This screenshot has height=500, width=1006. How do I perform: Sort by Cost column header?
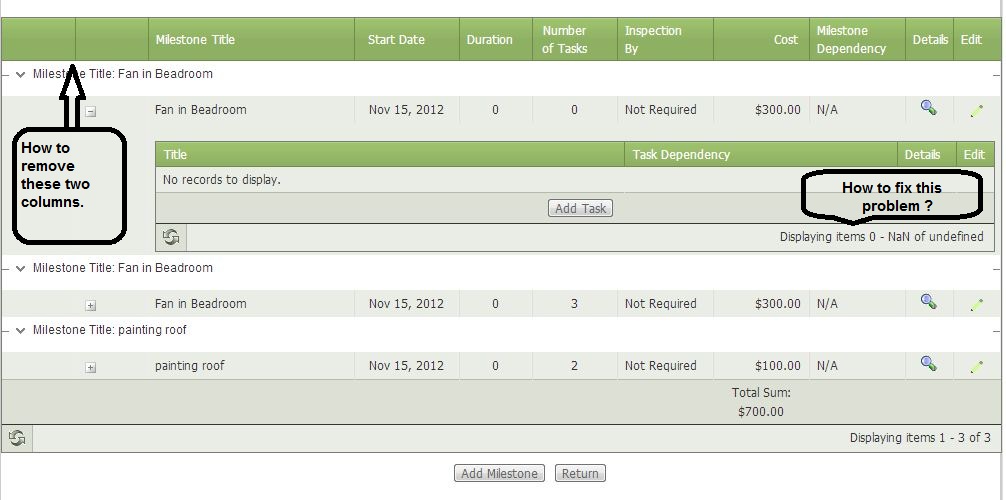785,40
